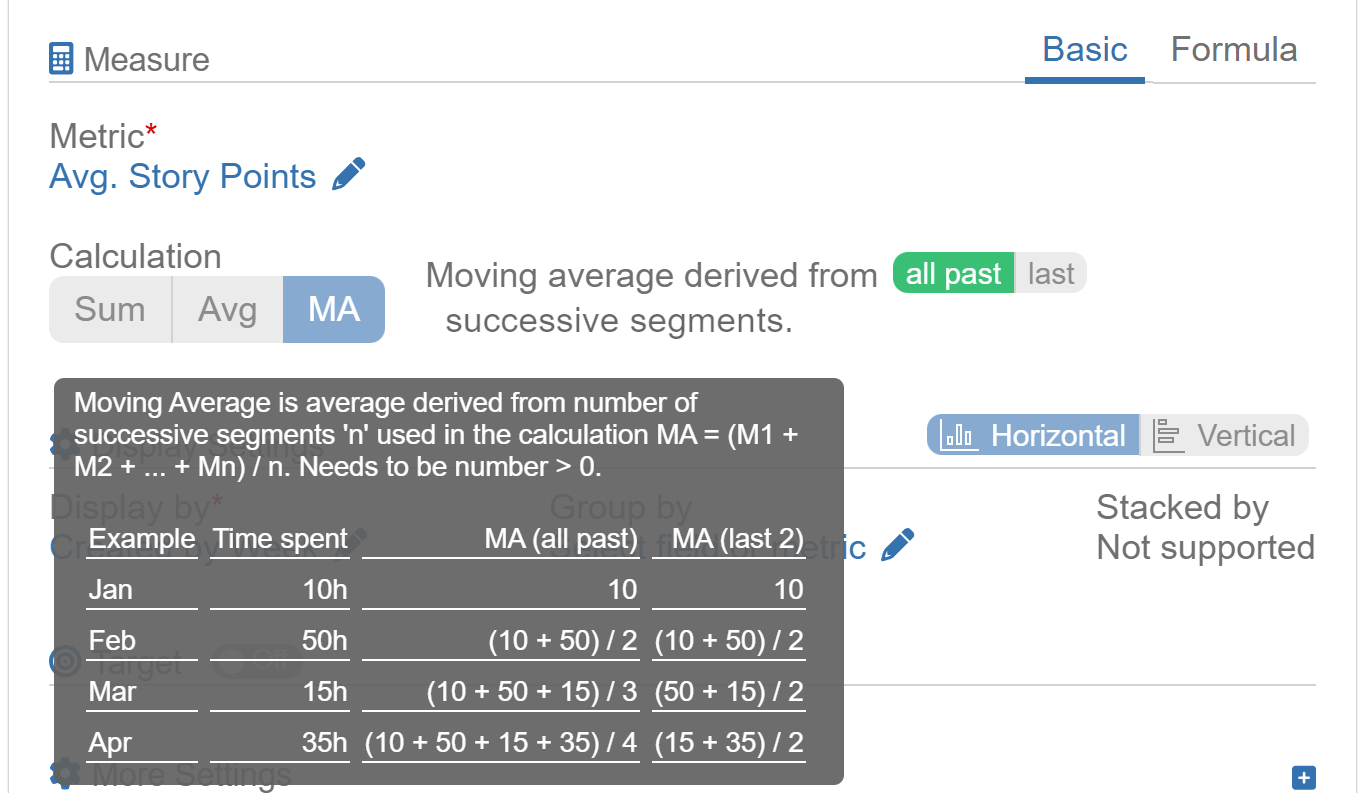This screenshot has width=1368, height=793.
Task: Click the Target bullseye icon
Action: (63, 660)
